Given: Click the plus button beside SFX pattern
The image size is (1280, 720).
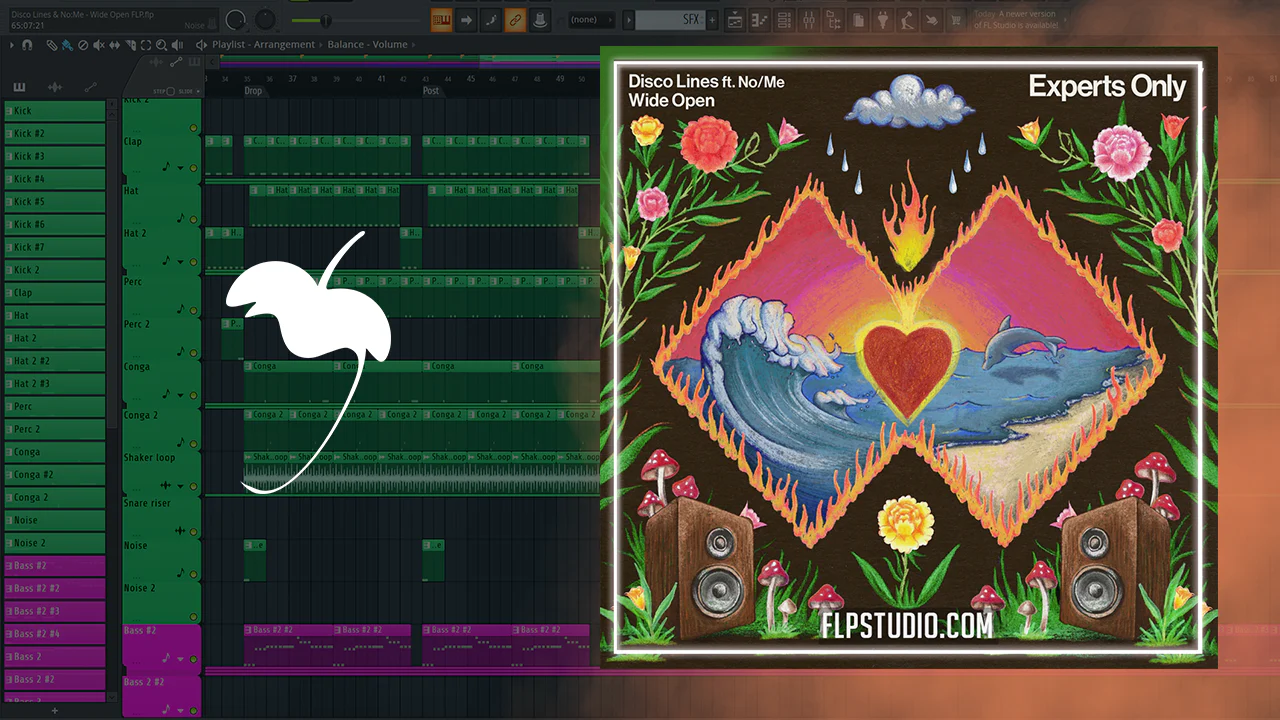Looking at the screenshot, I should point(712,19).
